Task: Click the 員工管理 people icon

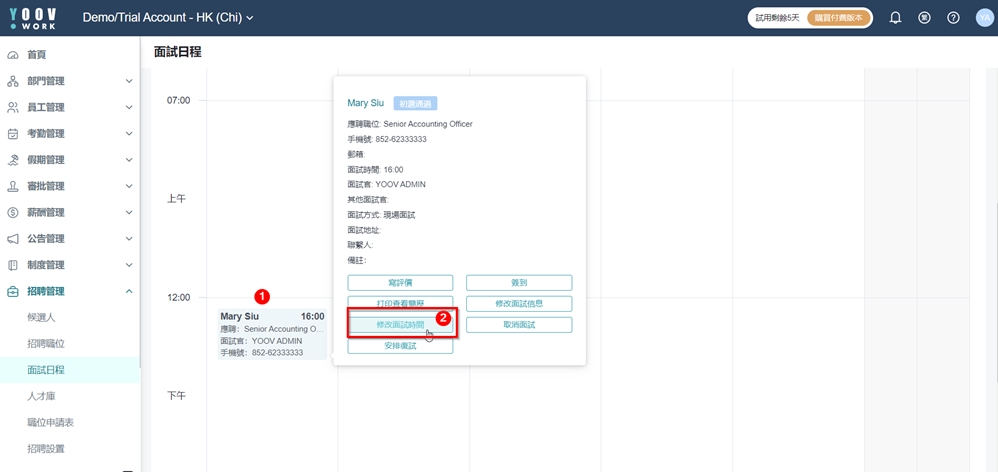Action: click(x=13, y=108)
